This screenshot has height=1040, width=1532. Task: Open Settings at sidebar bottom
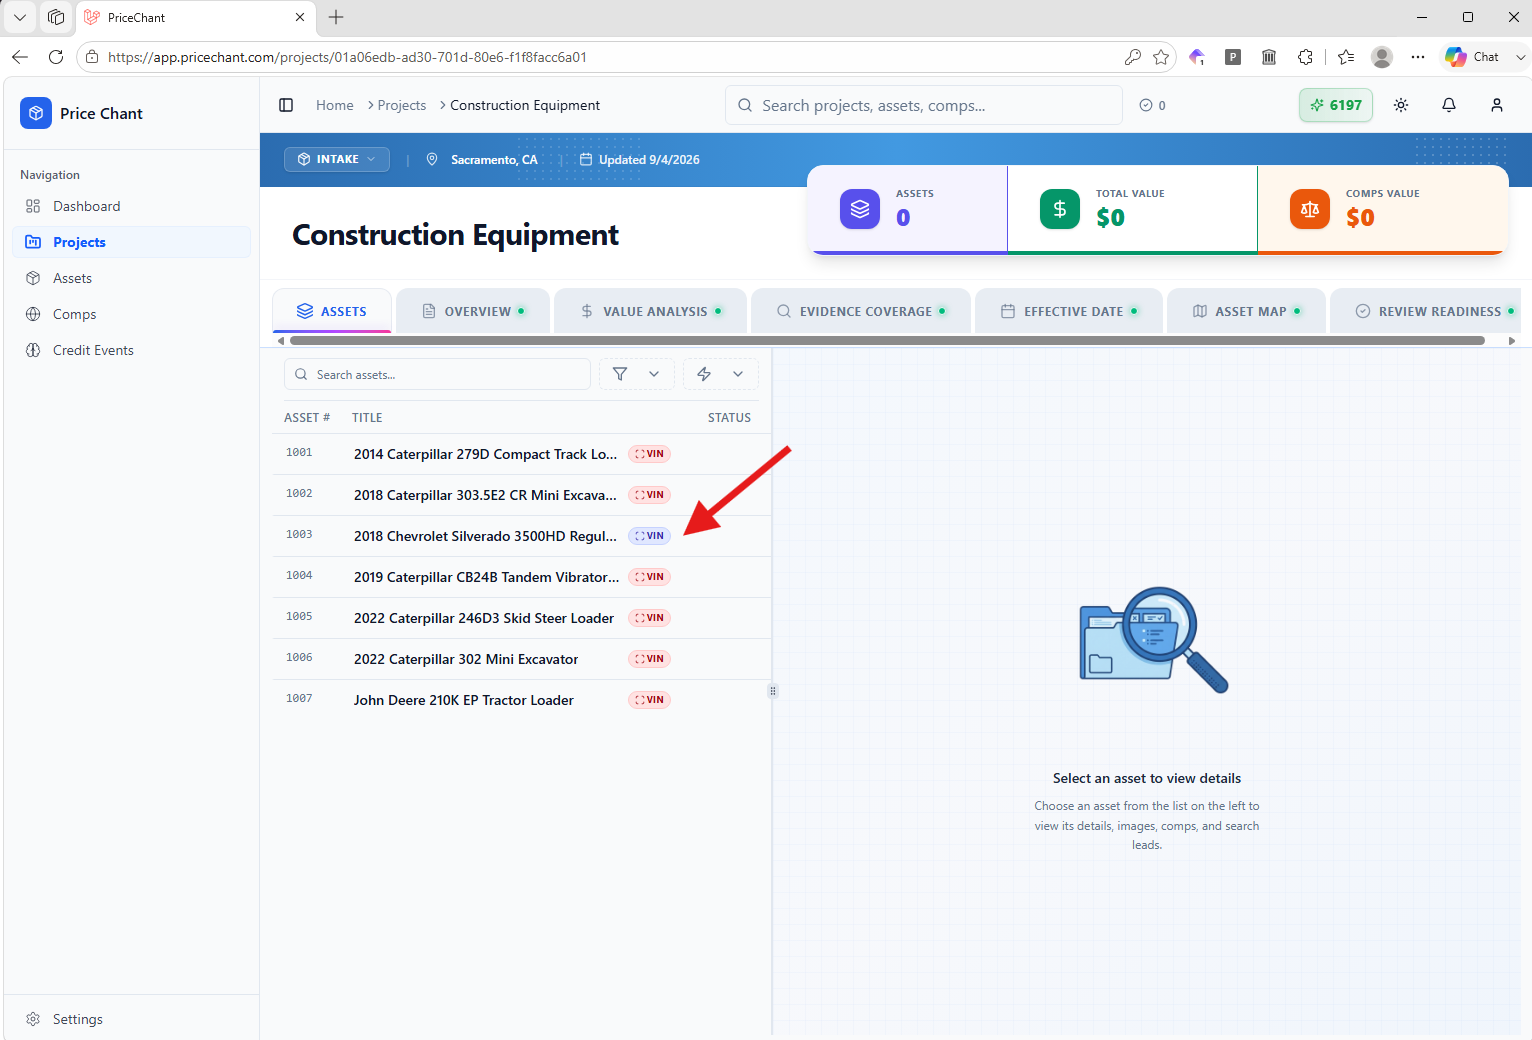132,1019
